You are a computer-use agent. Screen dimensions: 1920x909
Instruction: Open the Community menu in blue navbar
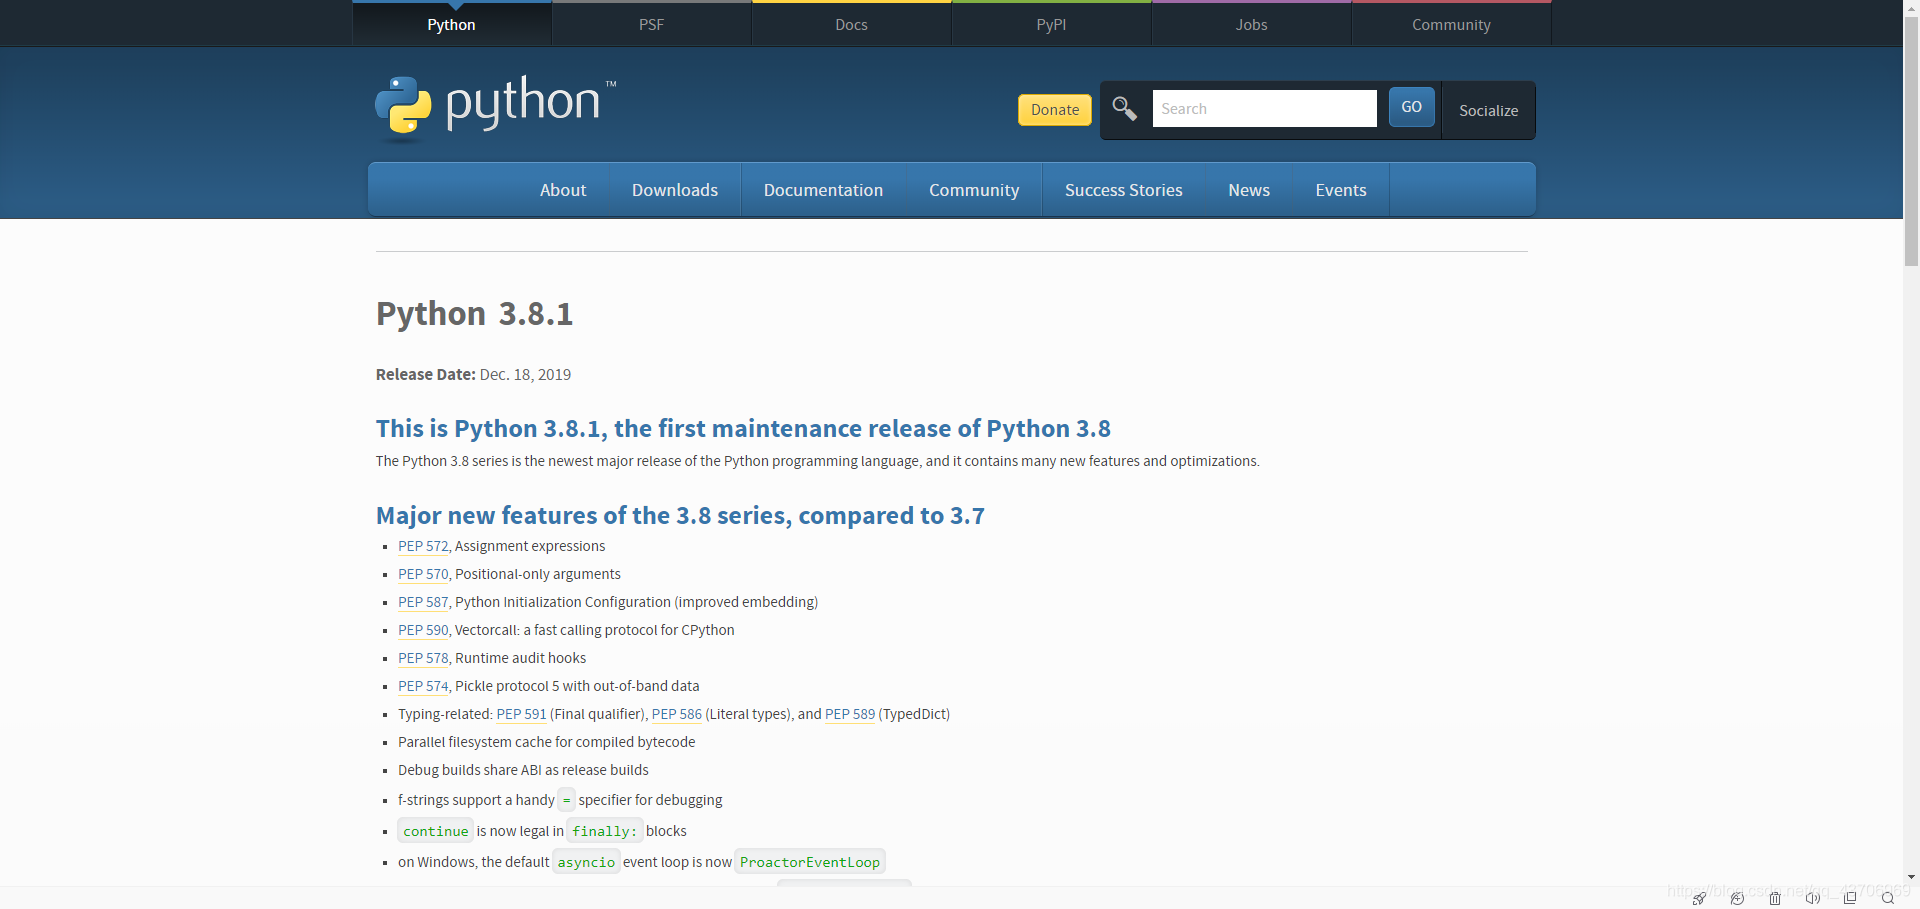(x=974, y=190)
